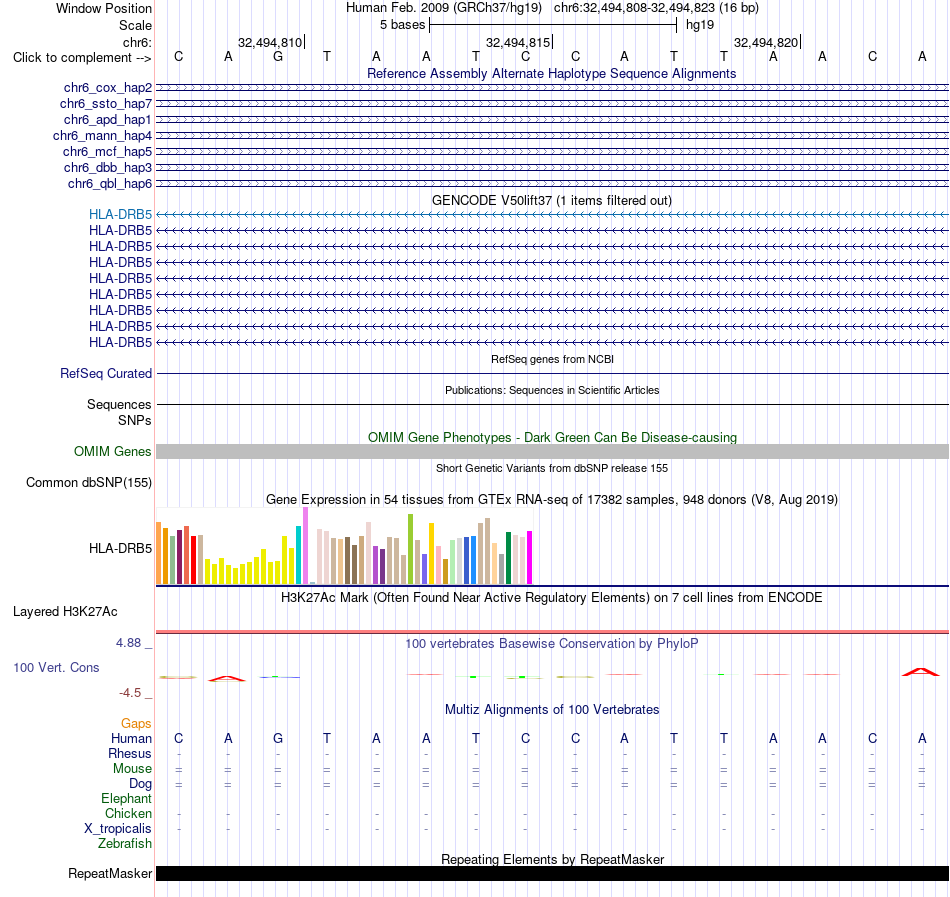Click the 'Rhesus' species label
This screenshot has width=950, height=897.
point(130,754)
